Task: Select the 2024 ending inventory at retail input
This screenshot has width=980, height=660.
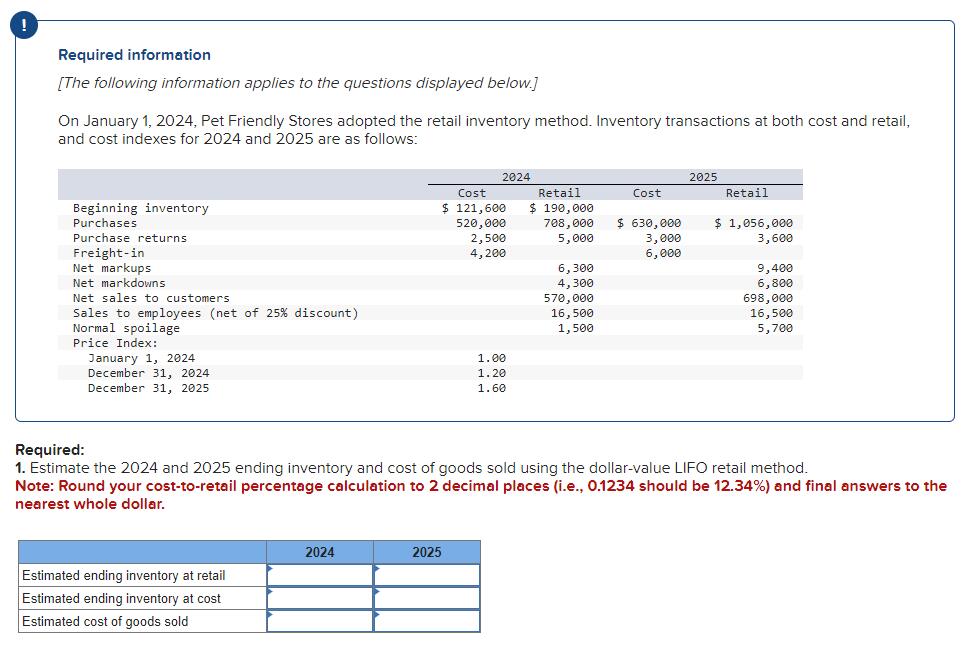Action: point(320,574)
